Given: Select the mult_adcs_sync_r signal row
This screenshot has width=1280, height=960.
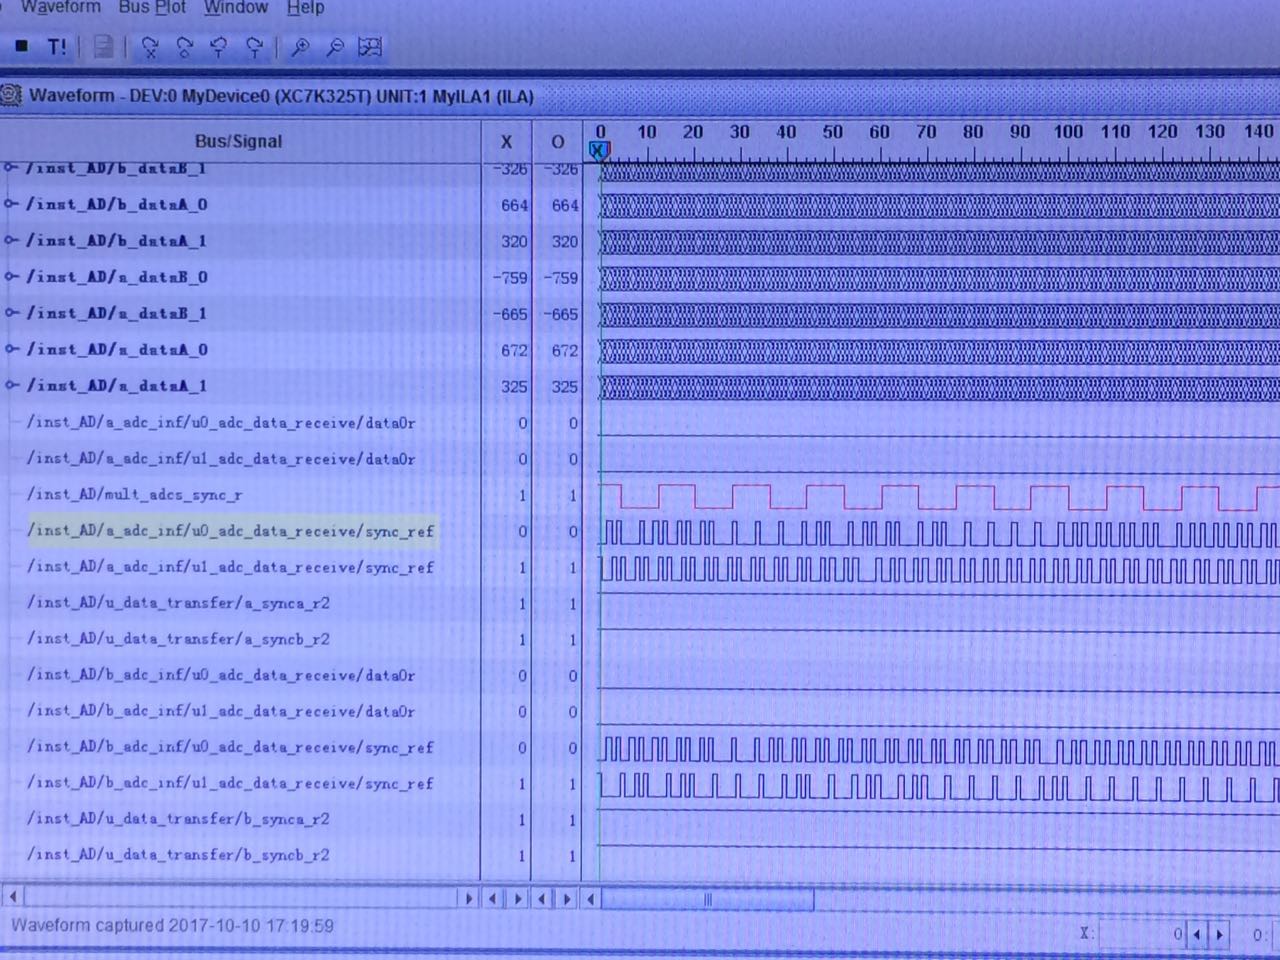Looking at the screenshot, I should [135, 494].
